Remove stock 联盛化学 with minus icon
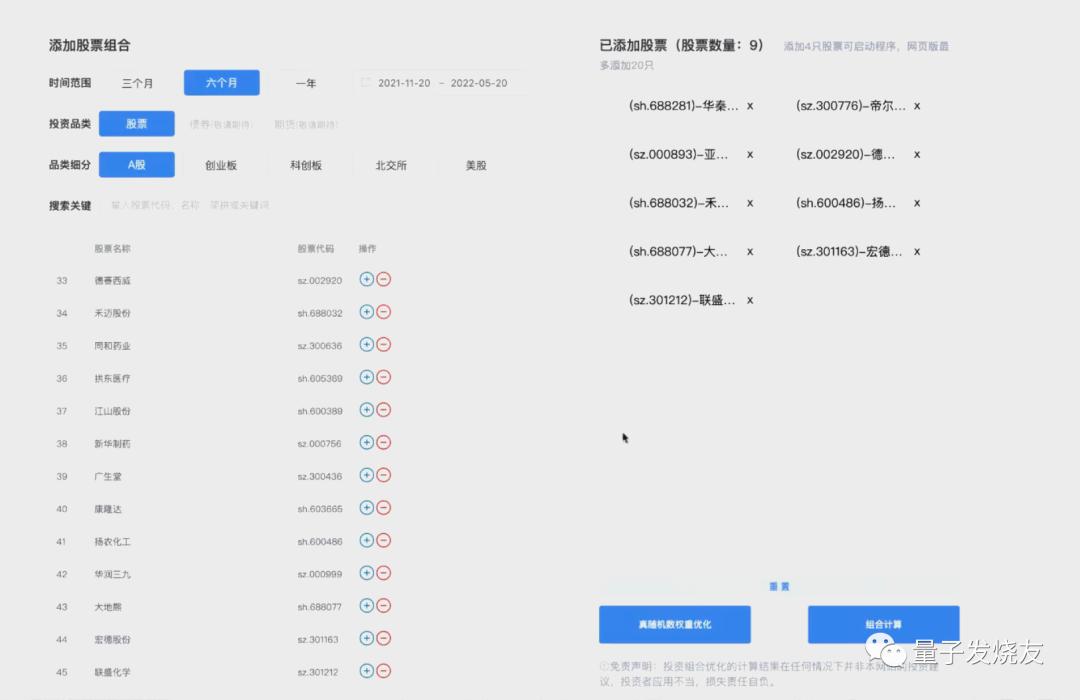Image resolution: width=1080 pixels, height=700 pixels. [x=384, y=671]
